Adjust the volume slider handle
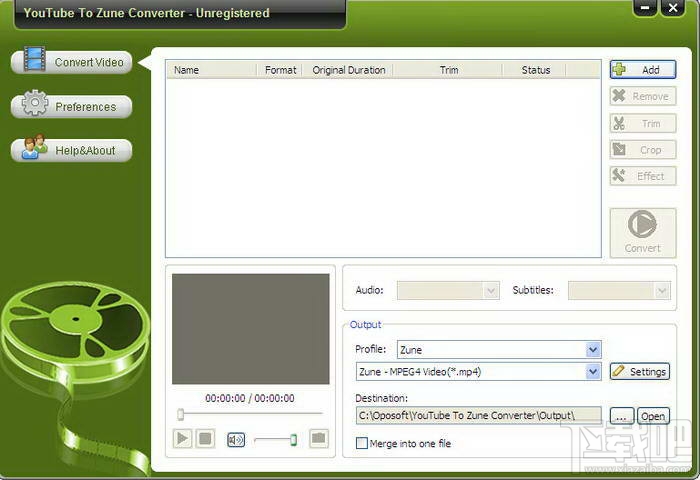Image resolution: width=700 pixels, height=480 pixels. point(293,440)
